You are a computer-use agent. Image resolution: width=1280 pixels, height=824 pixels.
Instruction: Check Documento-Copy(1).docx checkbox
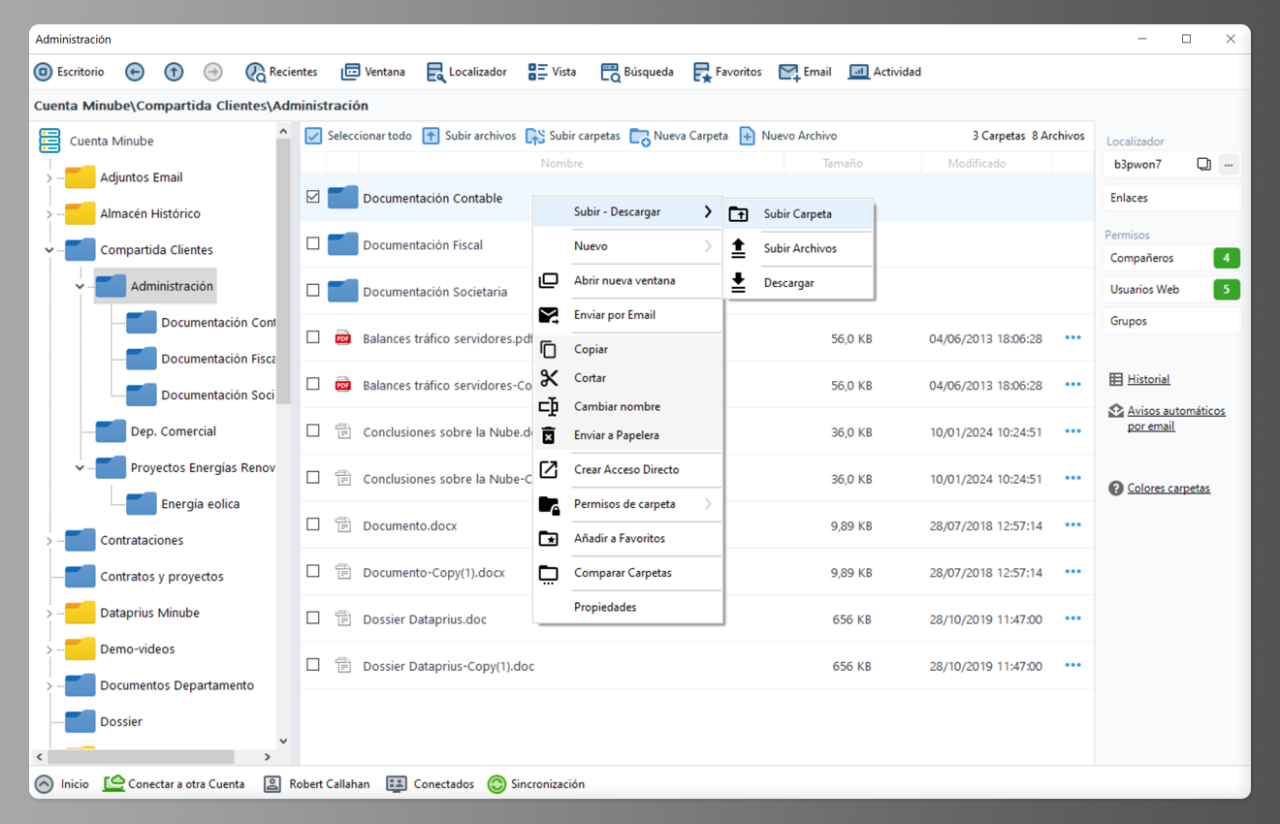313,572
